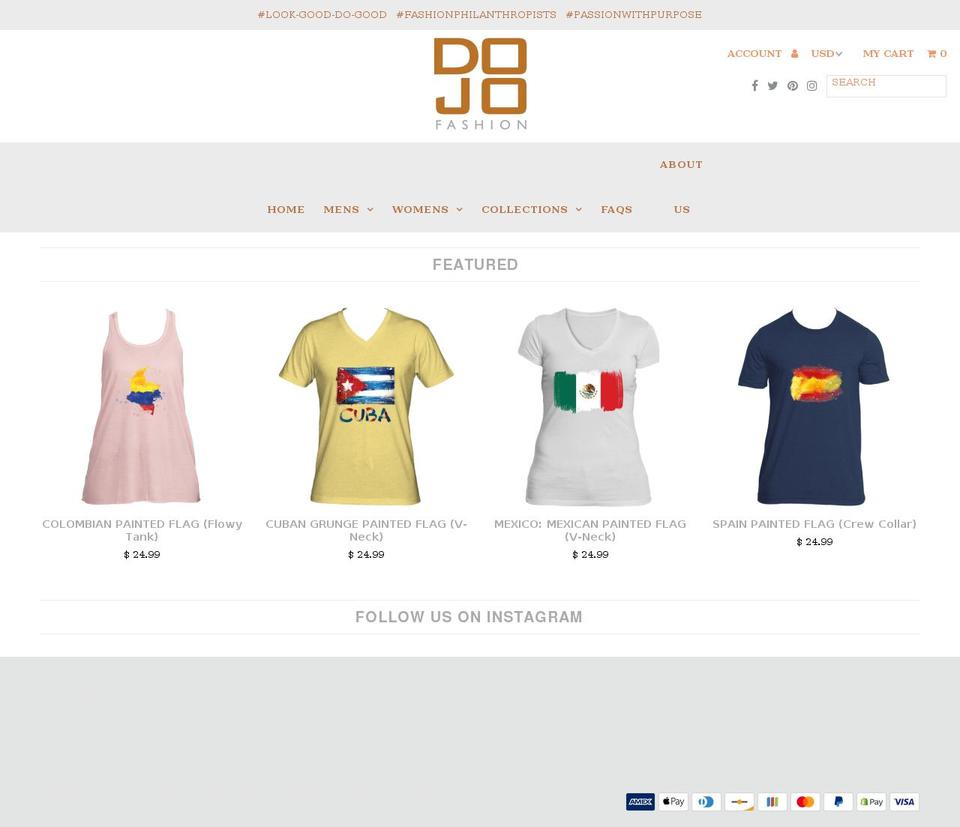This screenshot has height=827, width=960.
Task: Open the Instagram social icon
Action: (812, 86)
